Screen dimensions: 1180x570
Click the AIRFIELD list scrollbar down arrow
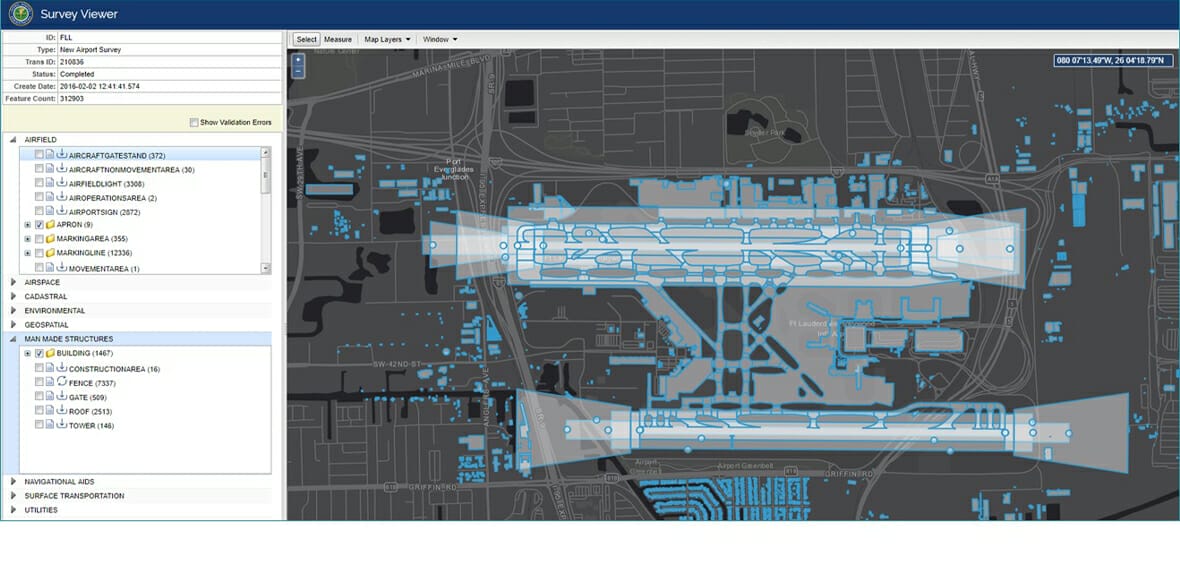pyautogui.click(x=265, y=268)
